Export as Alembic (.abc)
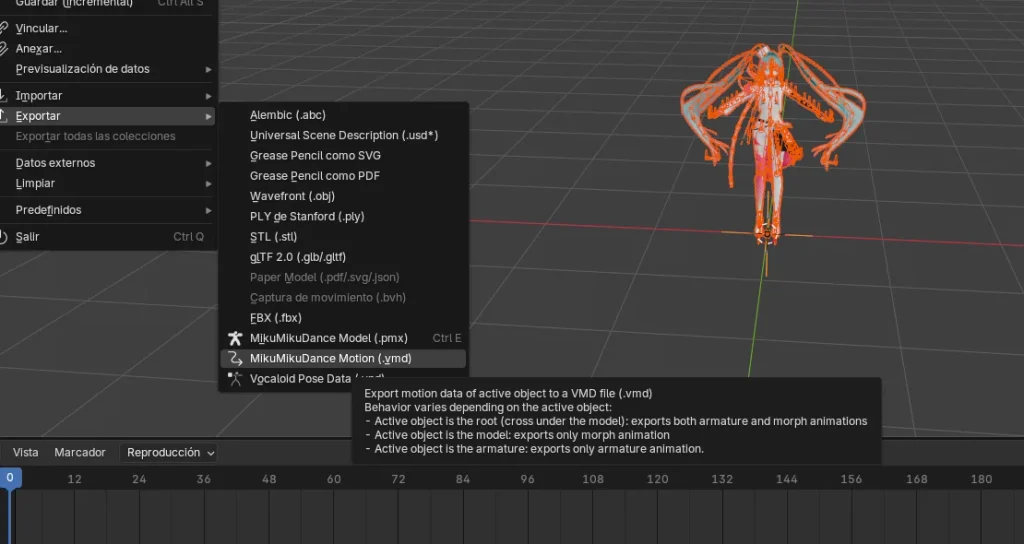1024x544 pixels. coord(344,115)
